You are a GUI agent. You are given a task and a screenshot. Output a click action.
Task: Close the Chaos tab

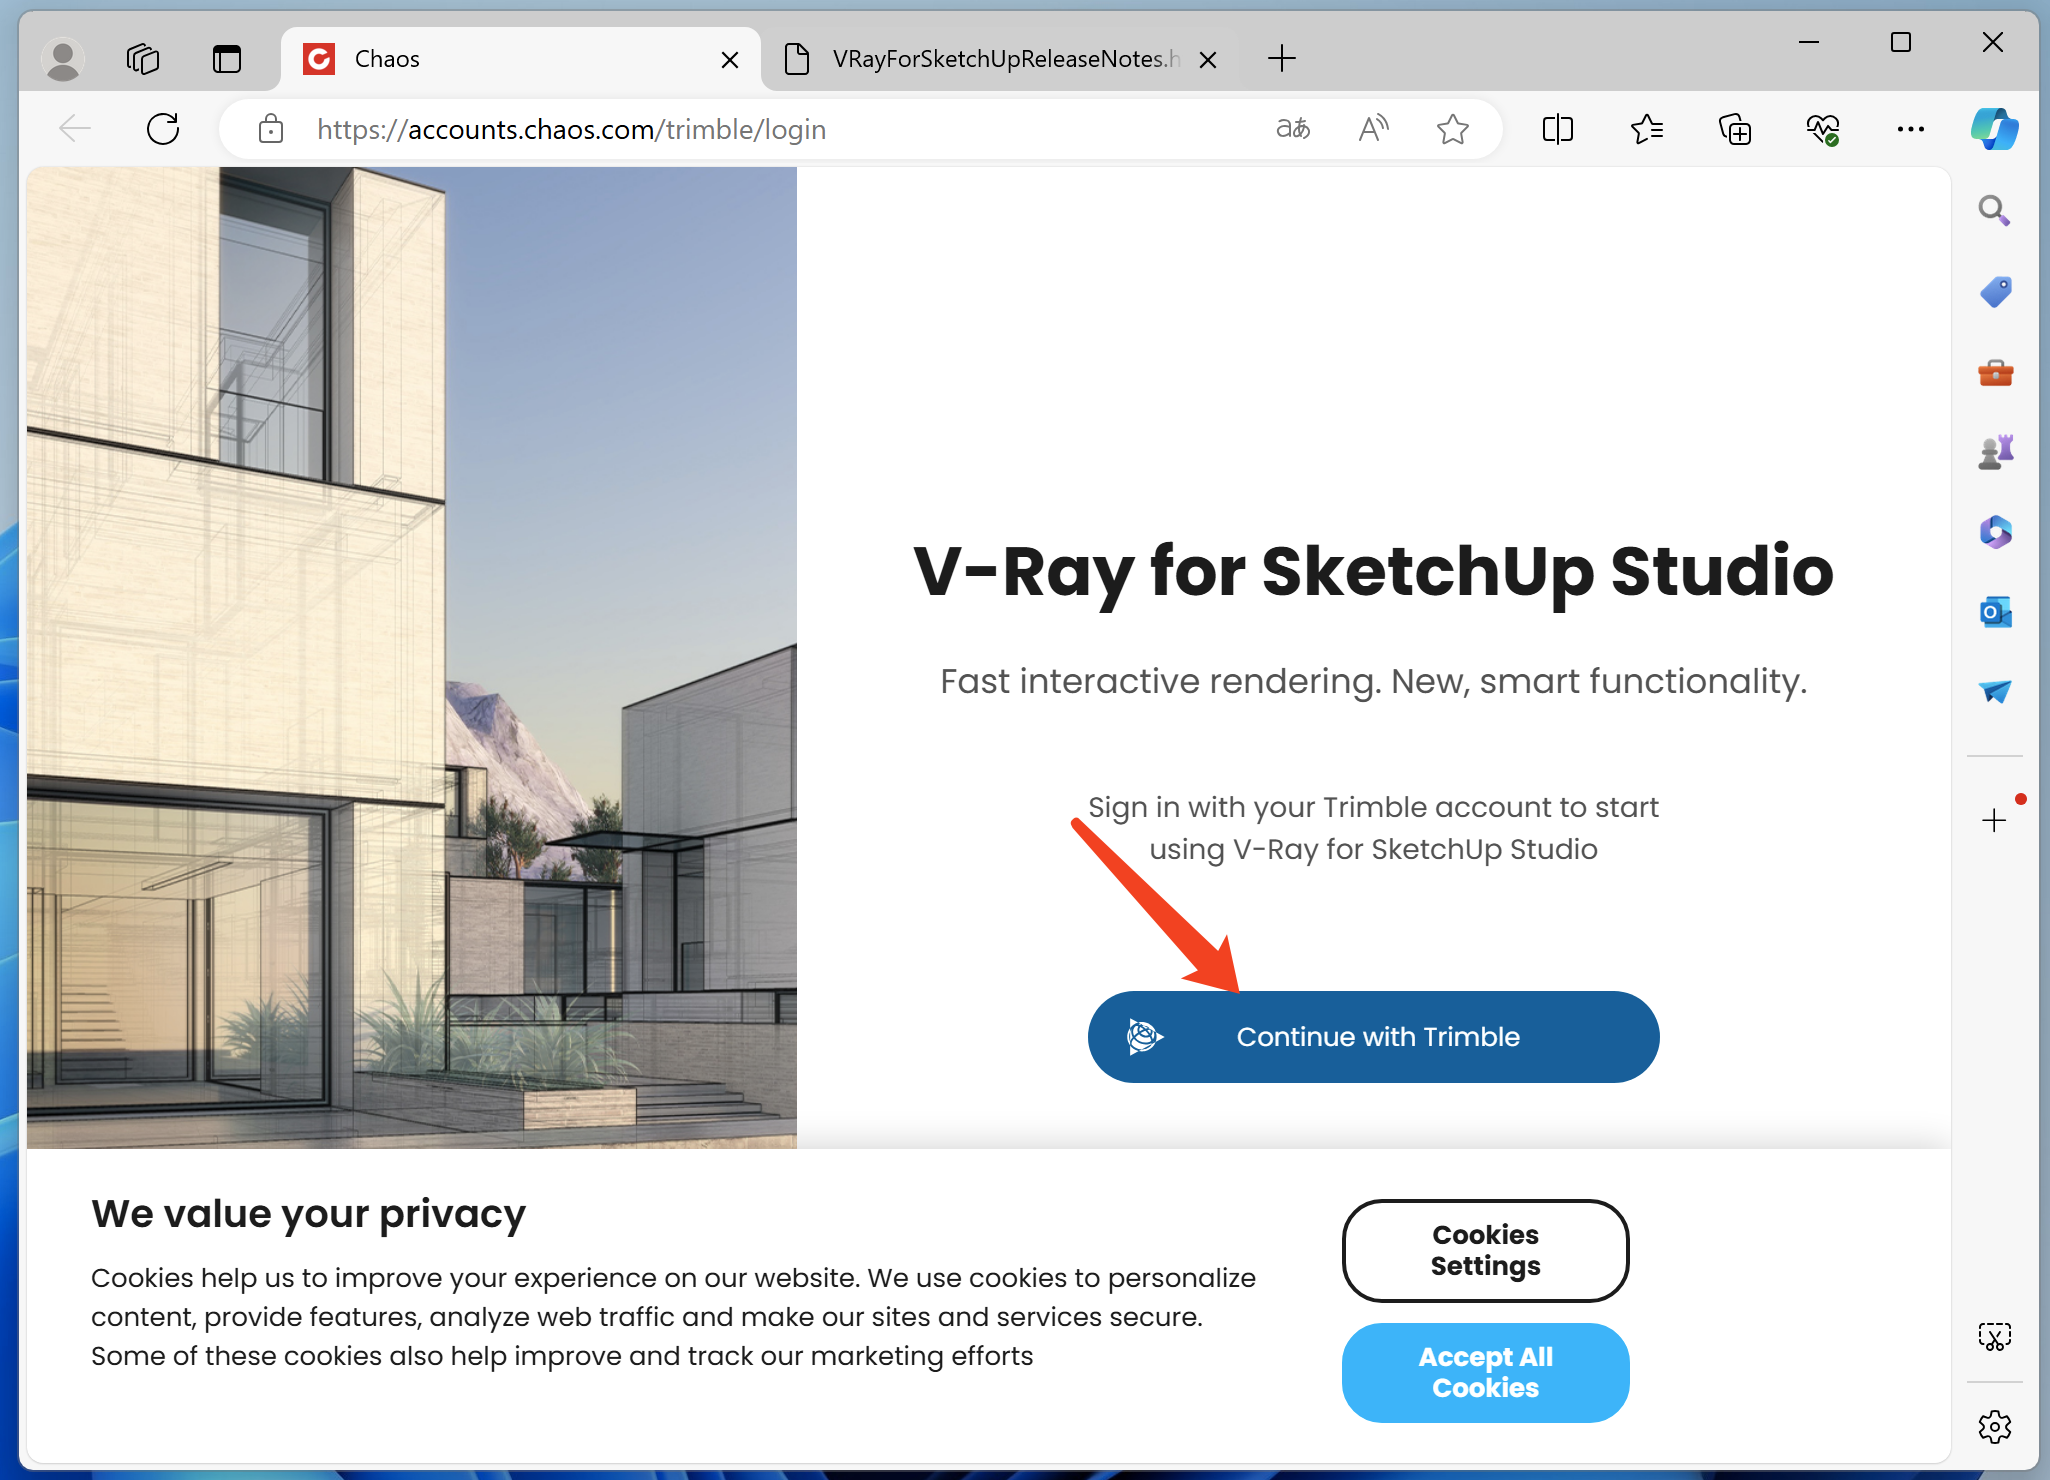730,60
